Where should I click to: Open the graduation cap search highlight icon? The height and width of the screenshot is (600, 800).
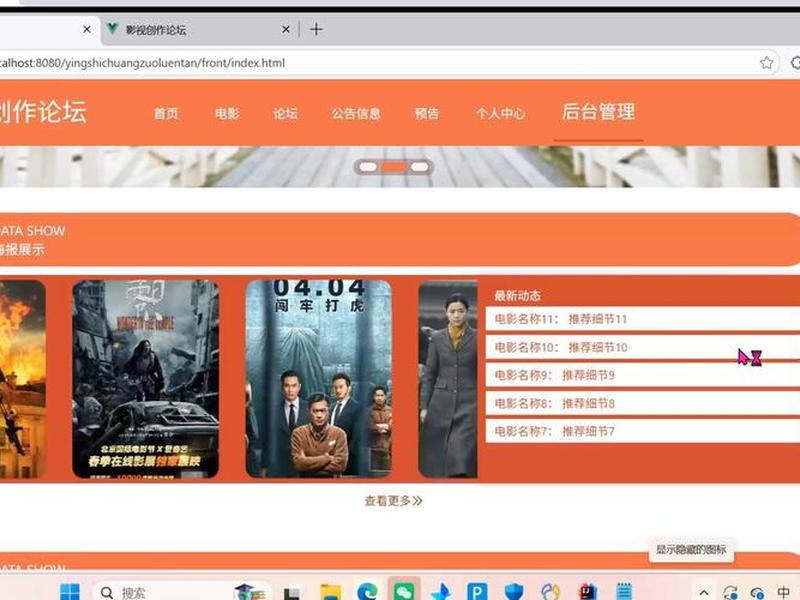(x=250, y=592)
